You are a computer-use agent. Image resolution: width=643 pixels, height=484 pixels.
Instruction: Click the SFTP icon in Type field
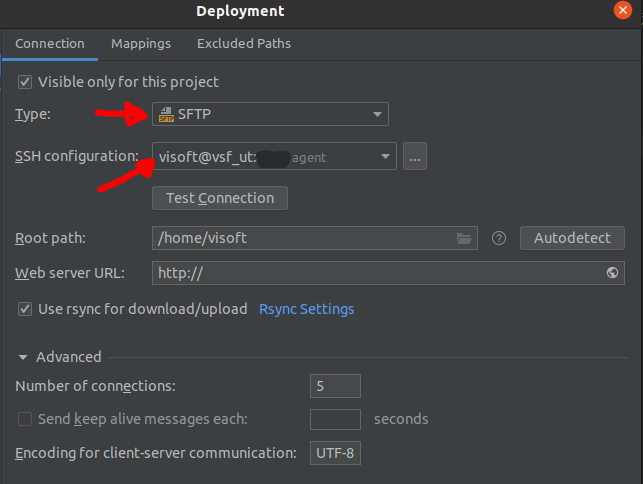(x=166, y=114)
